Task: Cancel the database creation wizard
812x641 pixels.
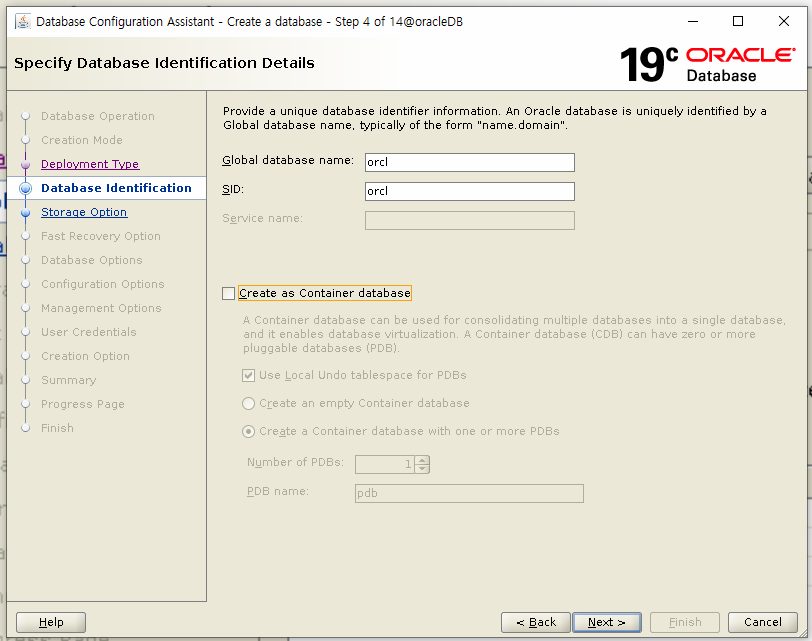Action: coord(762,622)
